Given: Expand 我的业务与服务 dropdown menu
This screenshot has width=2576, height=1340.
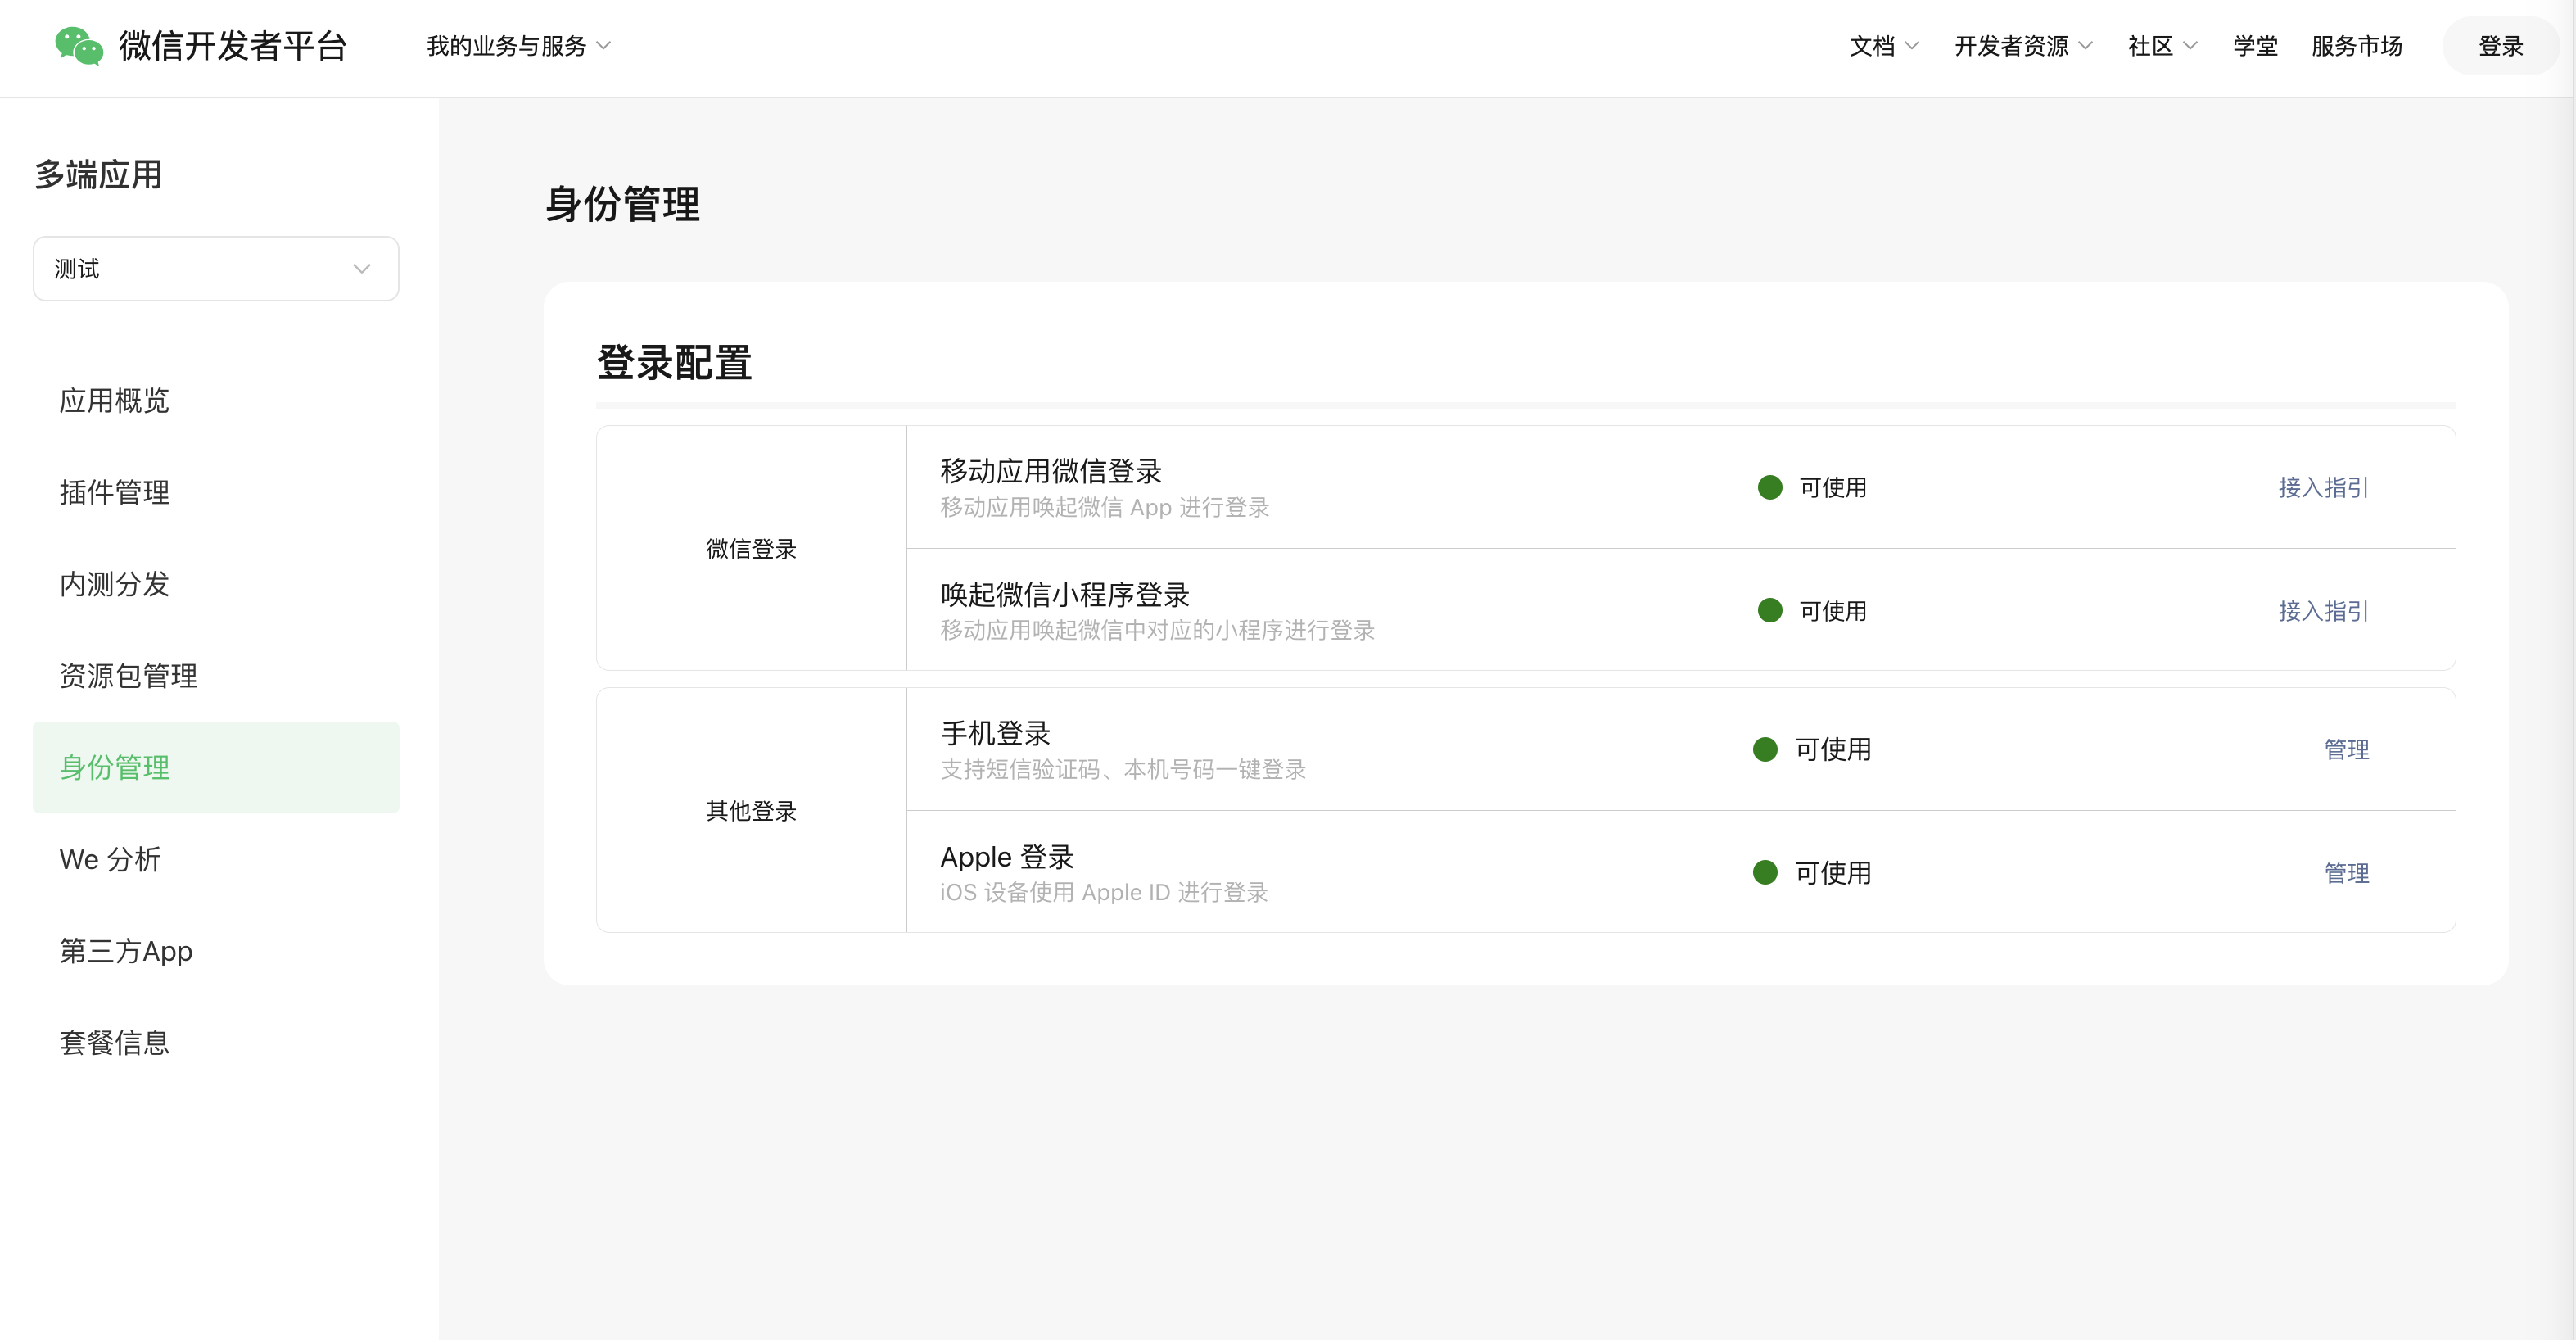Looking at the screenshot, I should coord(518,46).
